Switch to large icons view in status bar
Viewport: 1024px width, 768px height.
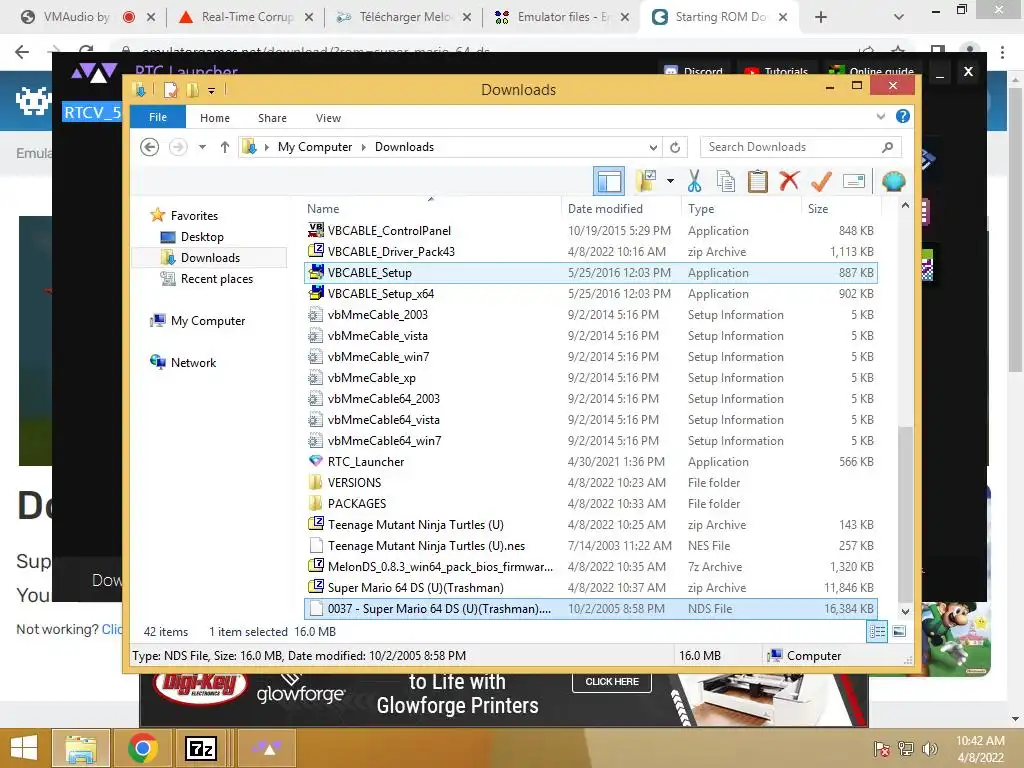point(899,632)
